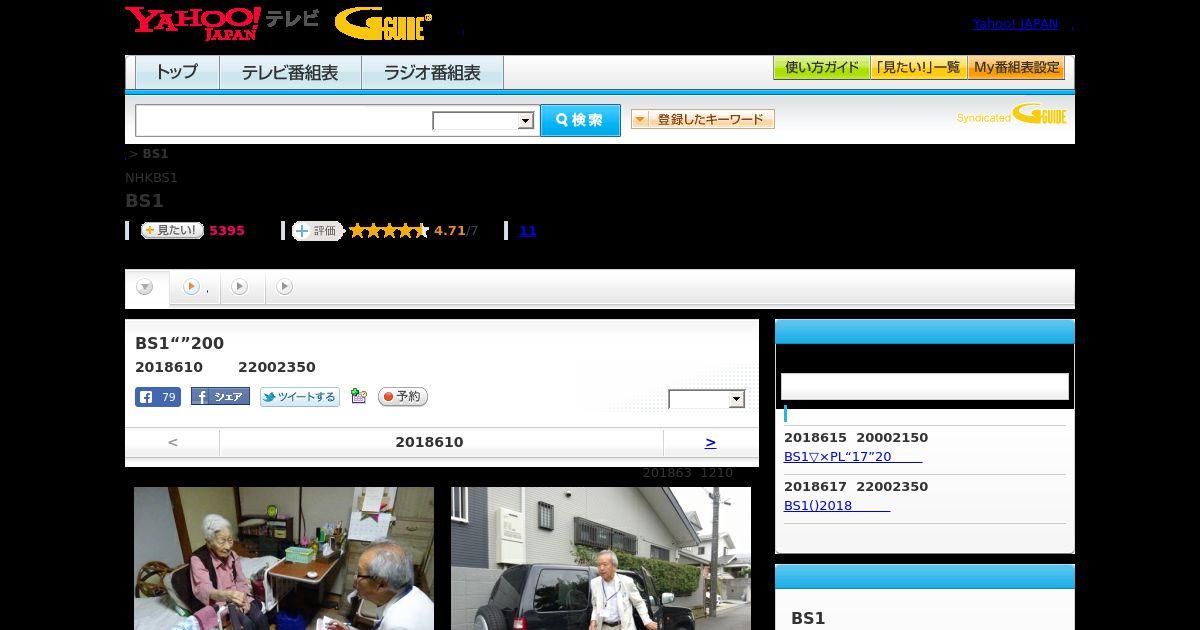Image resolution: width=1200 pixels, height=630 pixels.
Task: Click the 5395 want-to-watch count
Action: coord(227,231)
